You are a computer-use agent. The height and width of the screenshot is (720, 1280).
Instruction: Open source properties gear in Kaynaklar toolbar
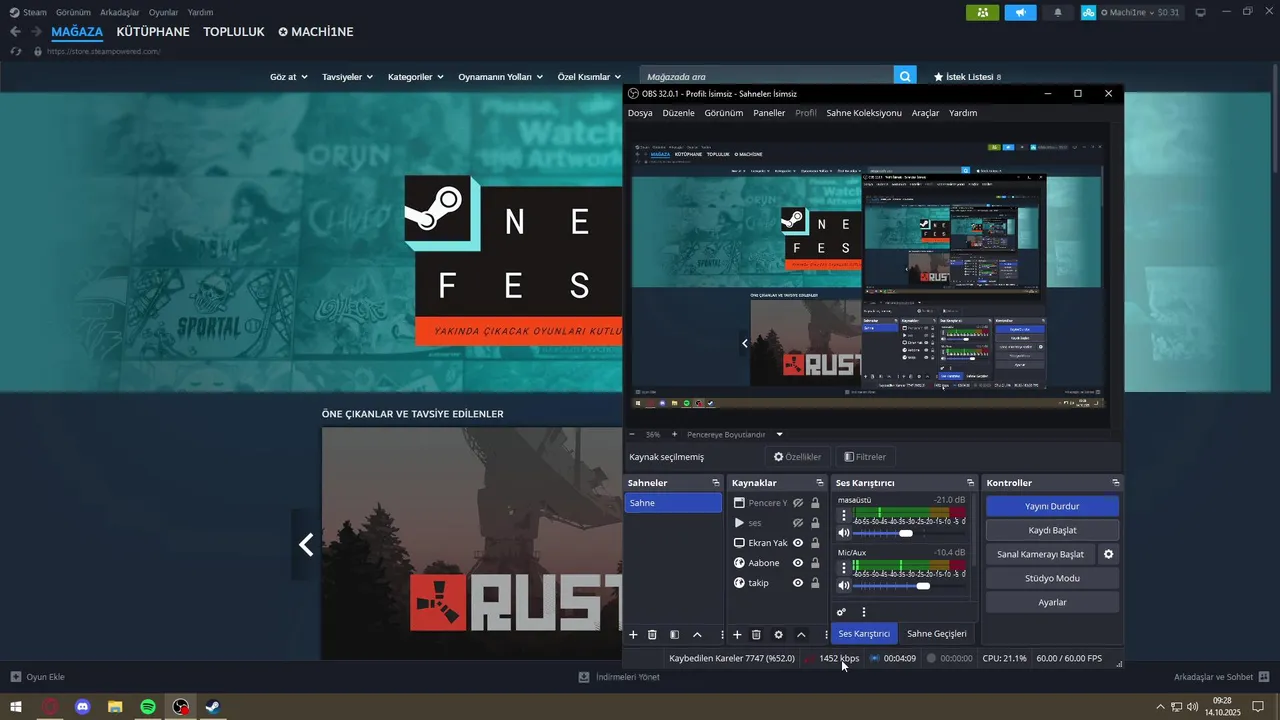point(779,635)
